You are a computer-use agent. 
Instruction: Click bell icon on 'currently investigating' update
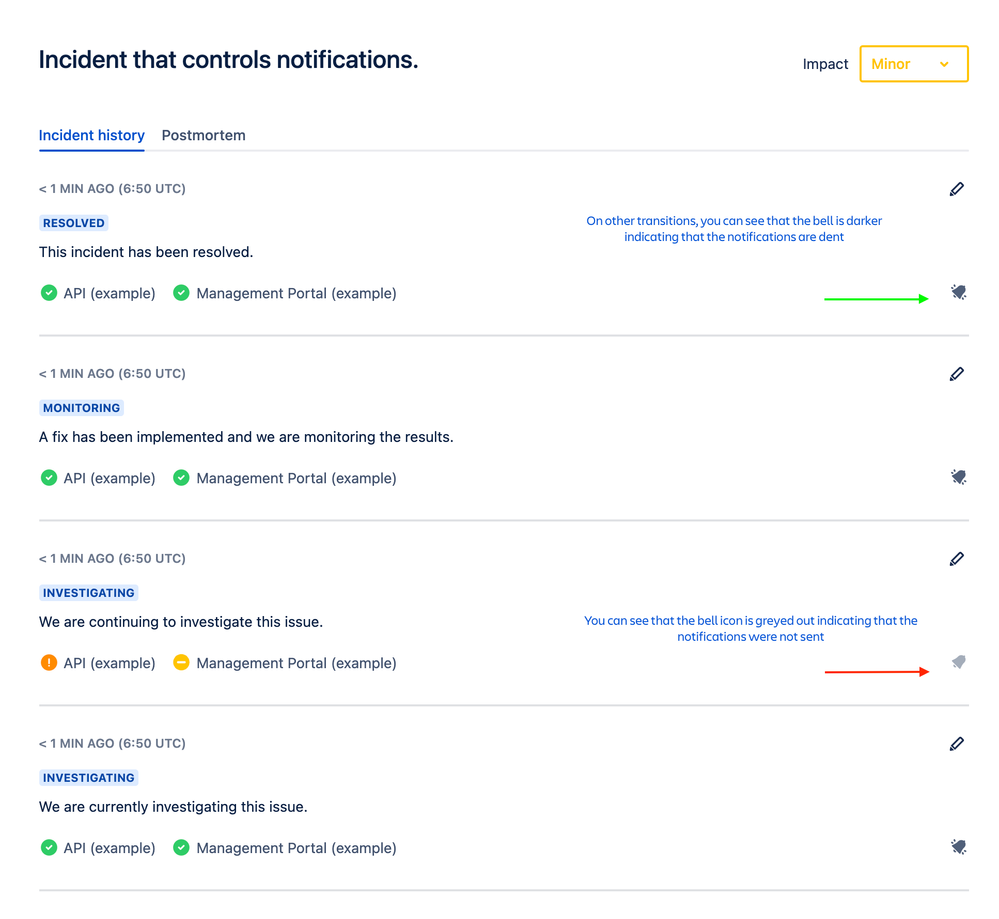(958, 848)
